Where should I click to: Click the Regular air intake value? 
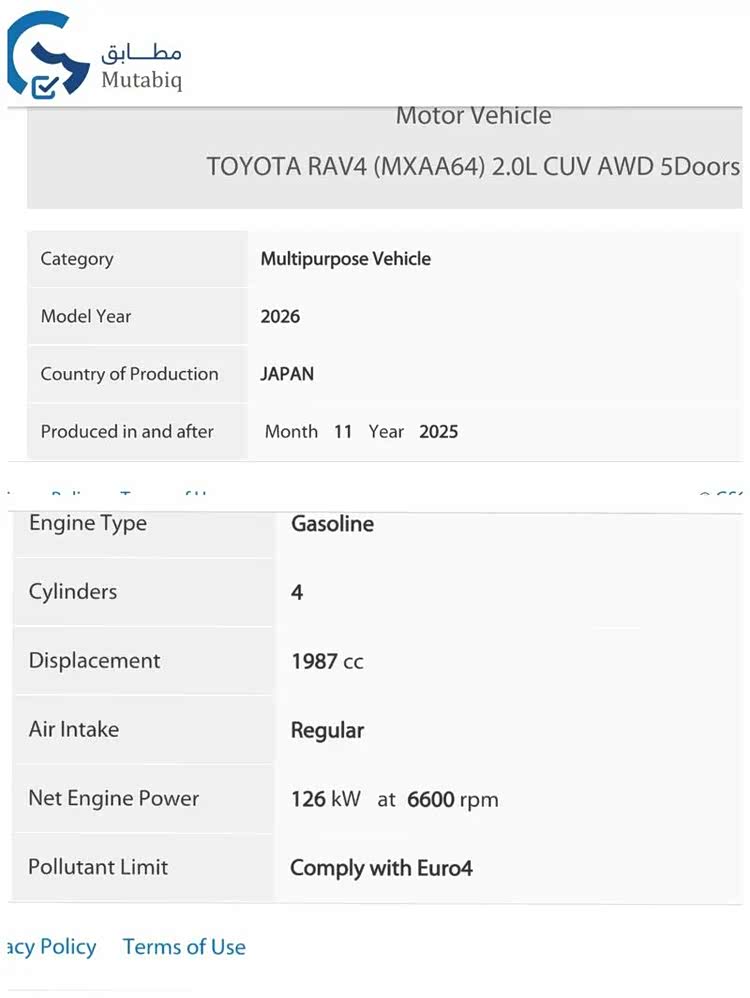point(327,730)
